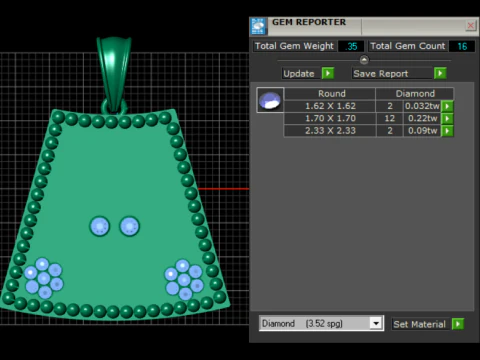The image size is (480, 360).
Task: Click the green arrow next to Update
Action: (328, 73)
